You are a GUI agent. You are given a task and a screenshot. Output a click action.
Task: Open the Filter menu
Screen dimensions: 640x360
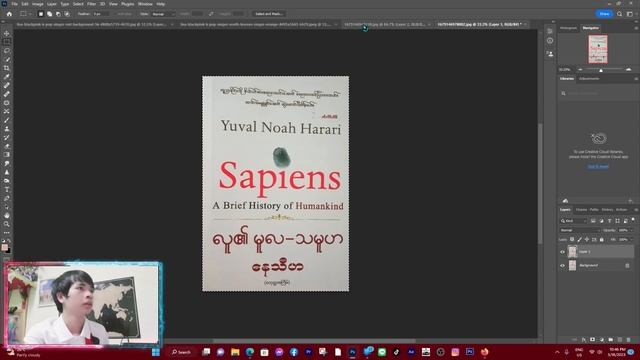pyautogui.click(x=91, y=4)
